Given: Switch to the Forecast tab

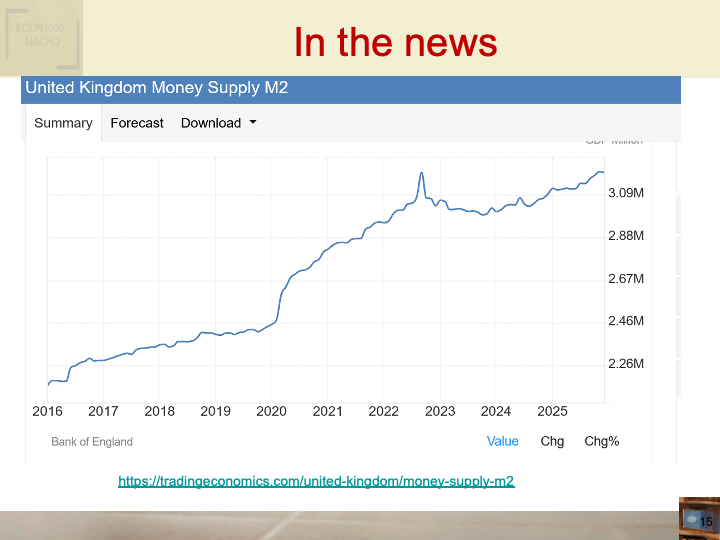Looking at the screenshot, I should point(137,123).
